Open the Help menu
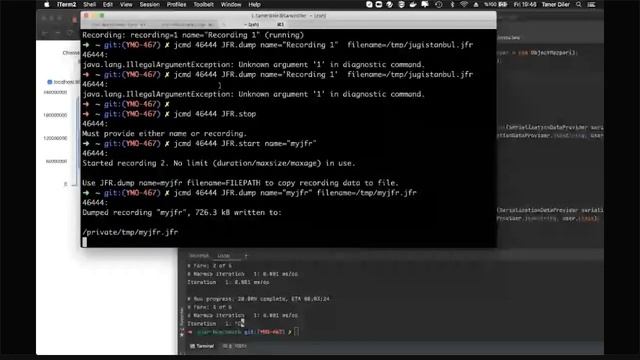640x360 pixels. (x=254, y=4)
